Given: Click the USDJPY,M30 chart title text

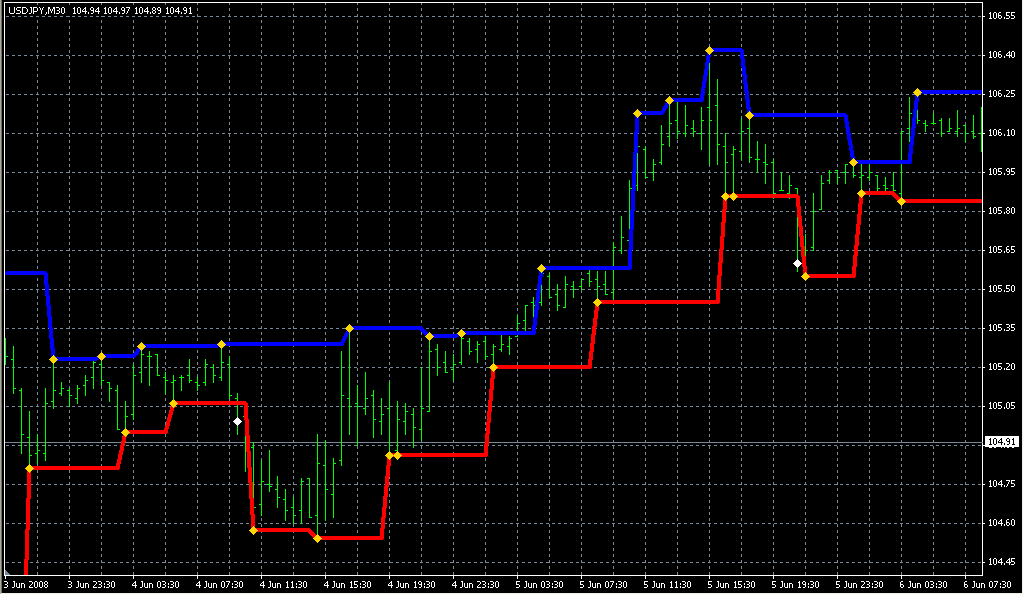Looking at the screenshot, I should coord(36,10).
